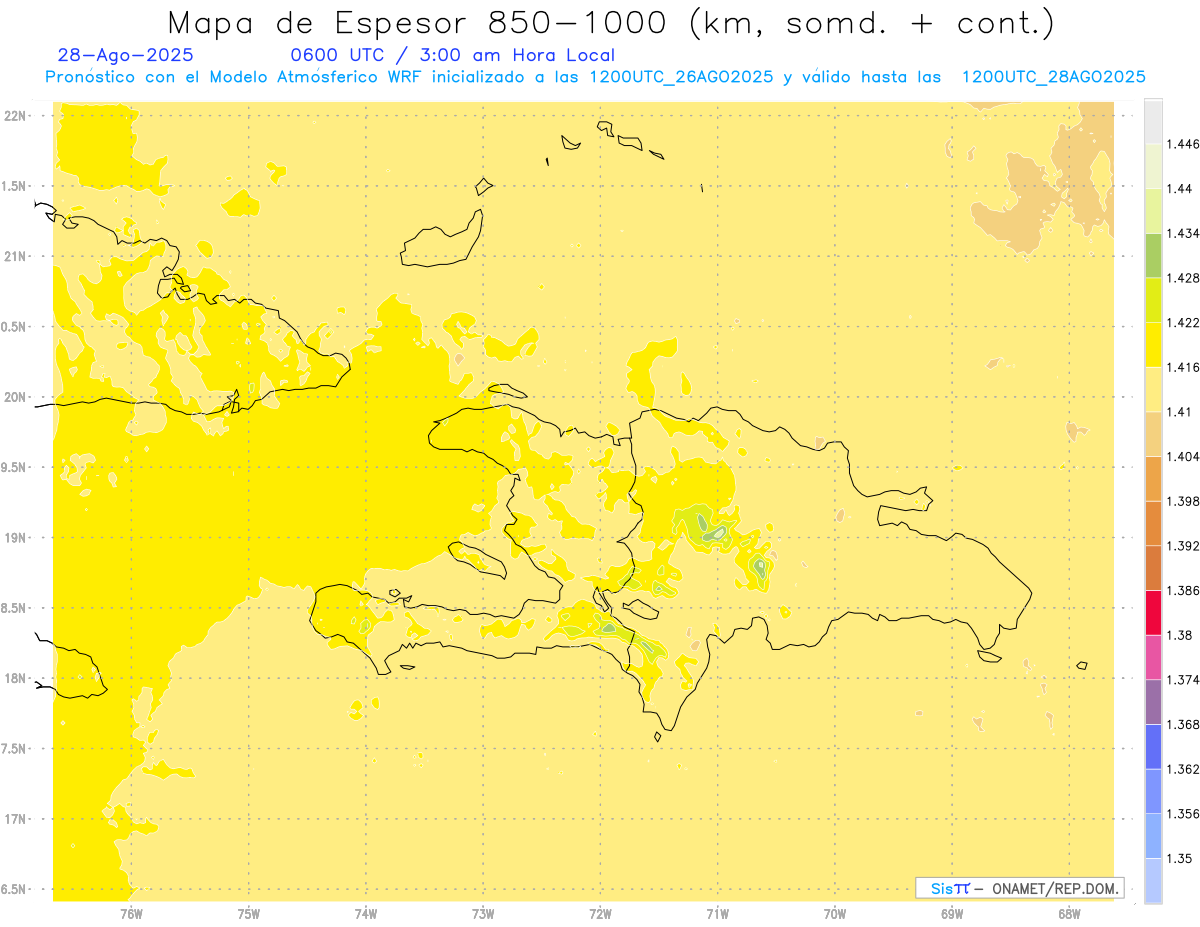
Task: Pick the tan legend band 1.404 to 1.41
Action: point(1153,434)
